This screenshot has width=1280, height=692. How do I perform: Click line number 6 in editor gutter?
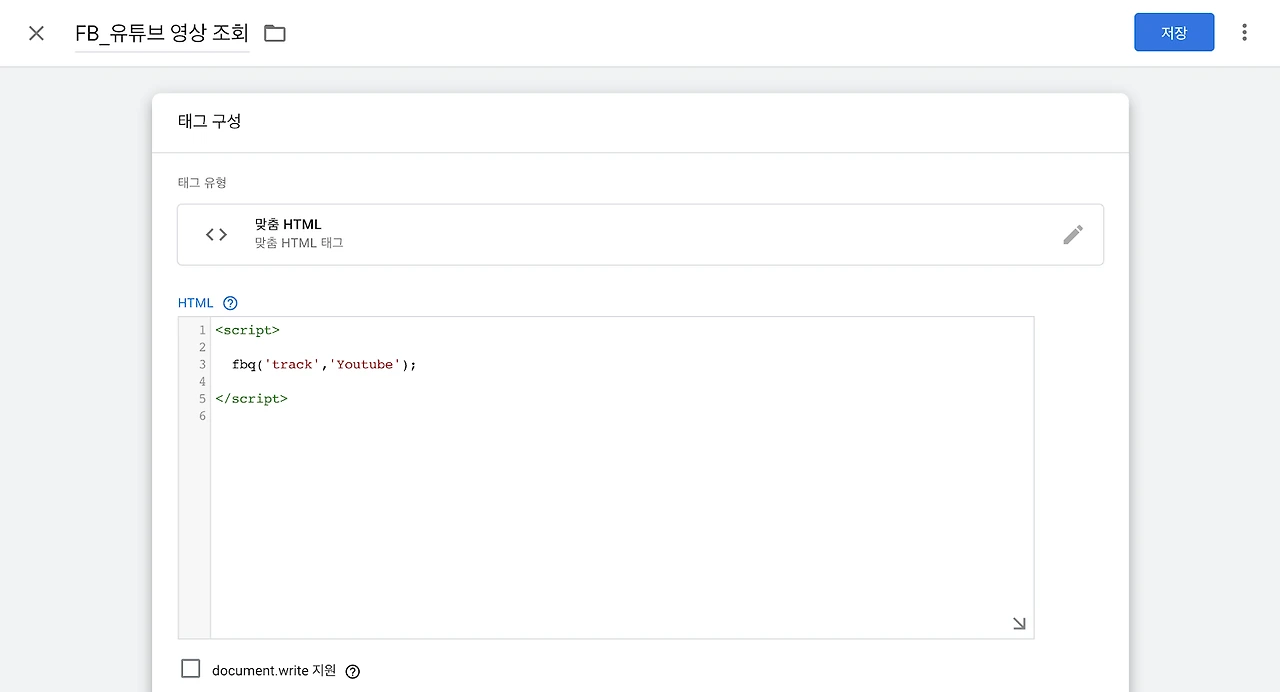[202, 416]
